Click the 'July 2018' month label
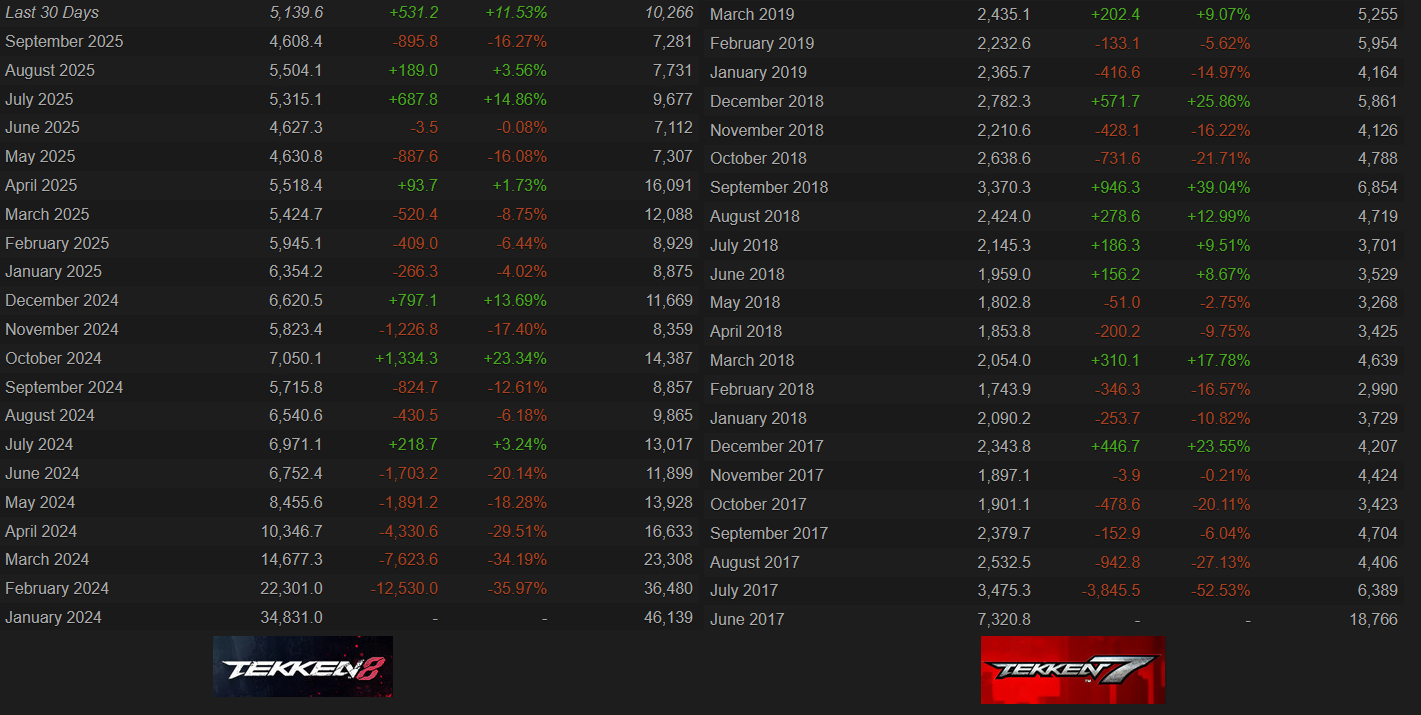Screen dimensions: 1421x715 tap(744, 245)
